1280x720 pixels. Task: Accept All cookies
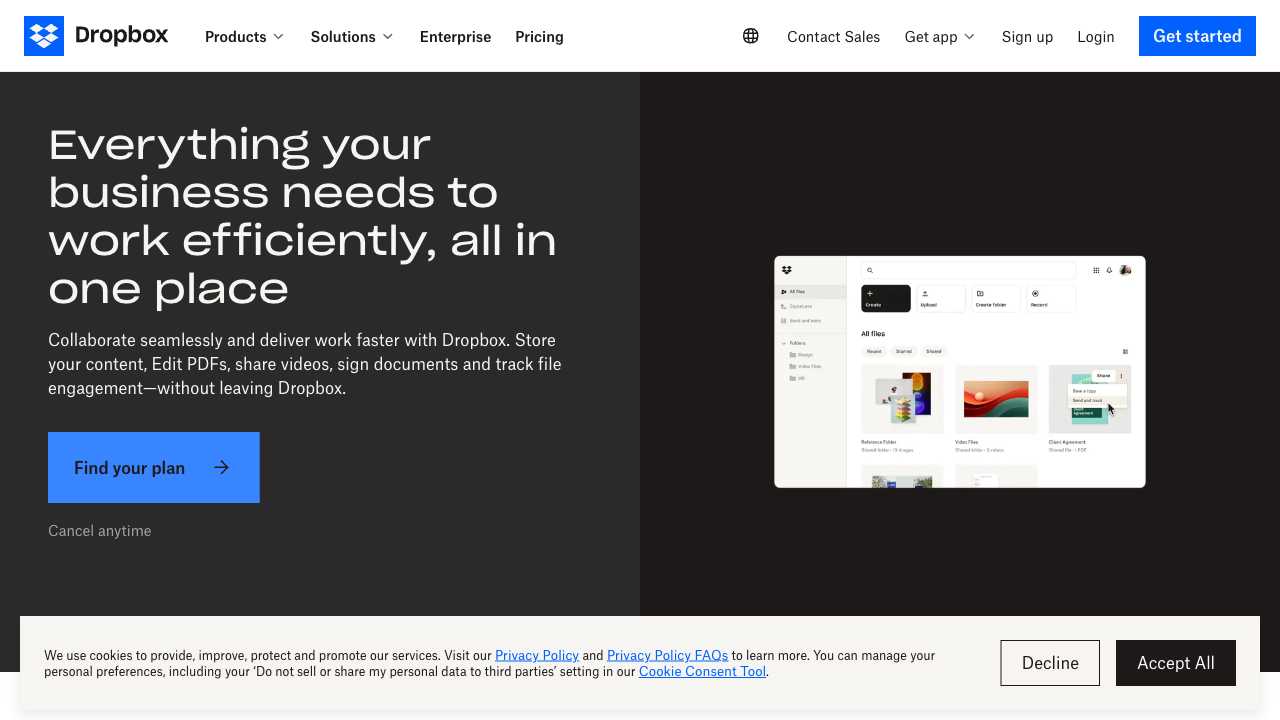click(1176, 663)
